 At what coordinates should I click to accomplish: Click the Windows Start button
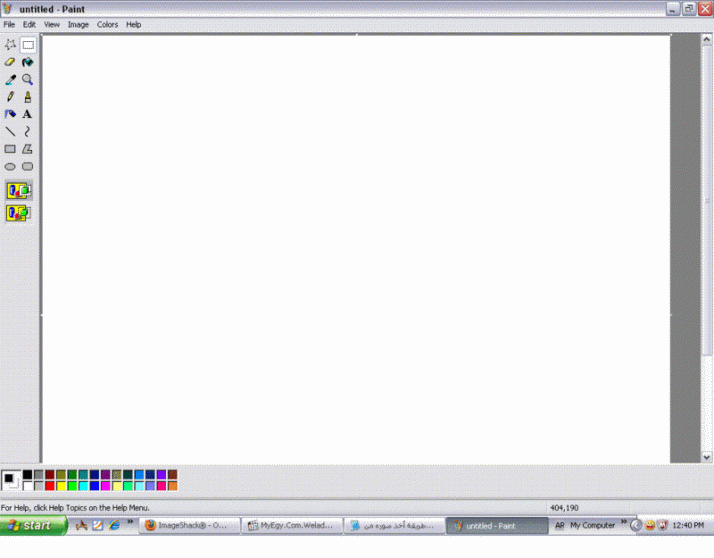pyautogui.click(x=35, y=525)
